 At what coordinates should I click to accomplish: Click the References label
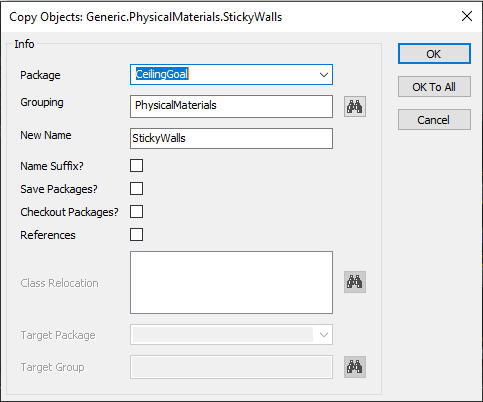click(x=48, y=235)
